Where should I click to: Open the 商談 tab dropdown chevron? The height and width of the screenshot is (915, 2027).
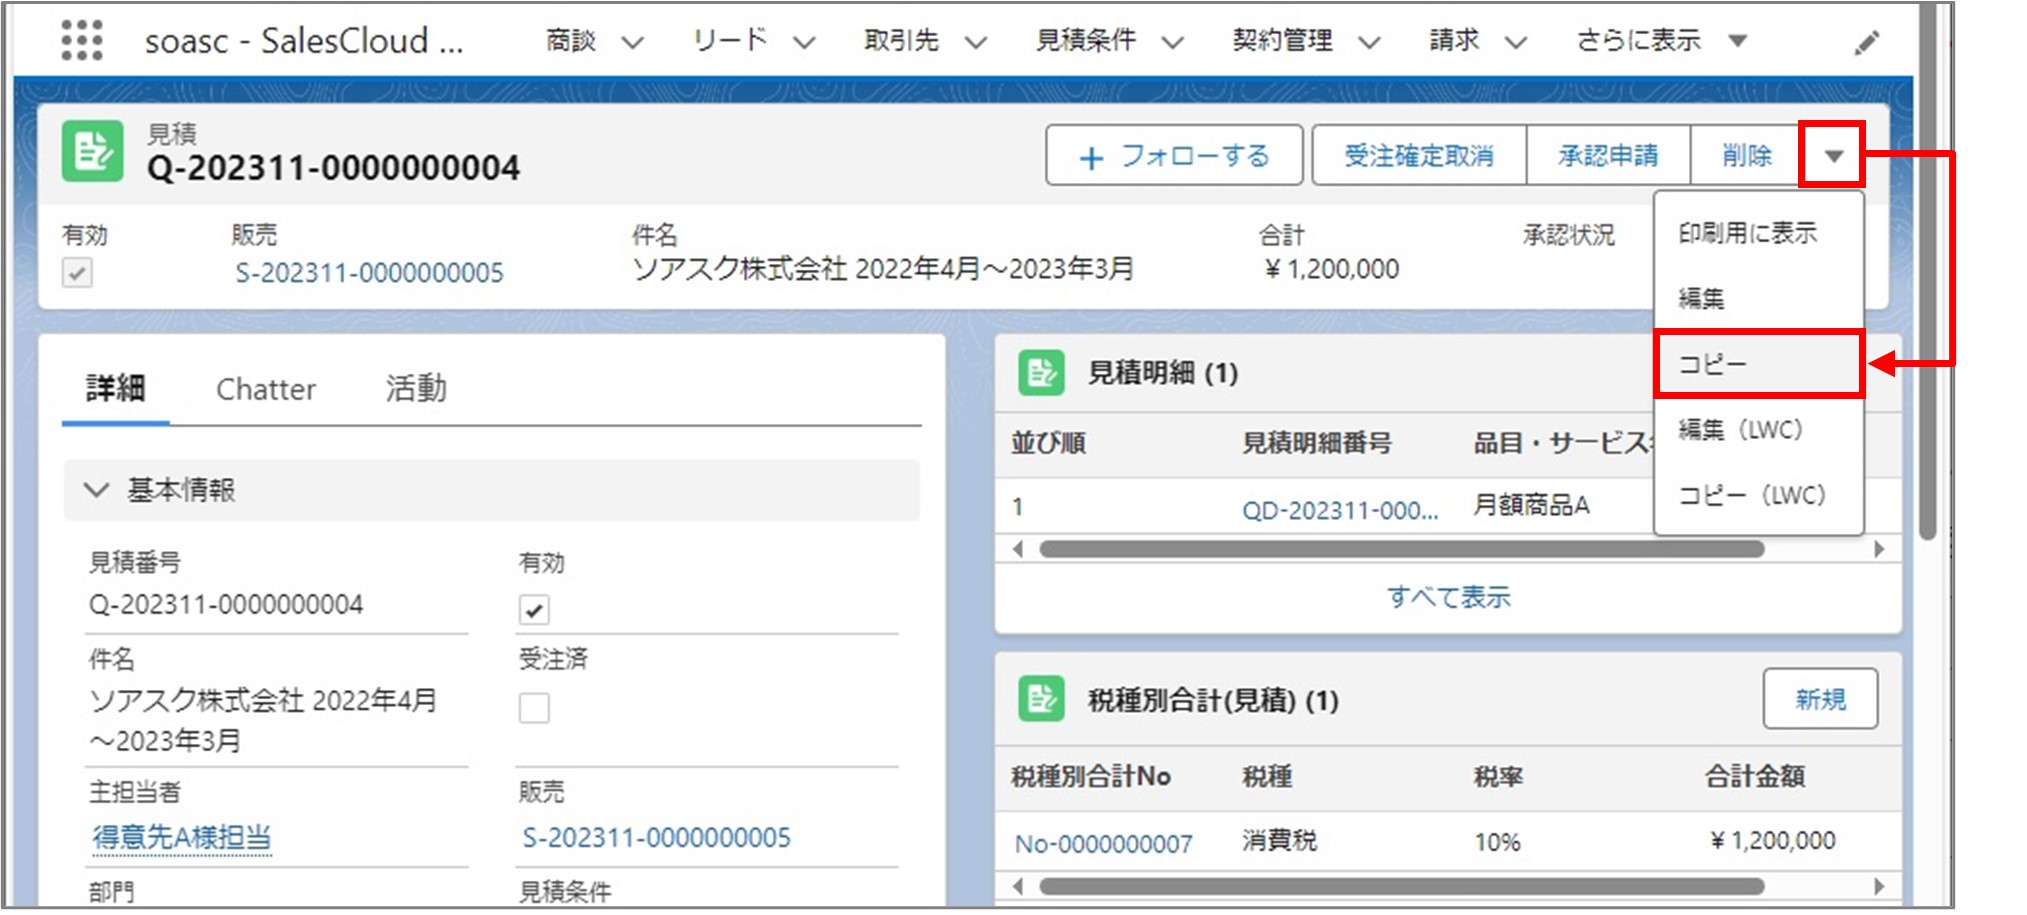pyautogui.click(x=632, y=42)
